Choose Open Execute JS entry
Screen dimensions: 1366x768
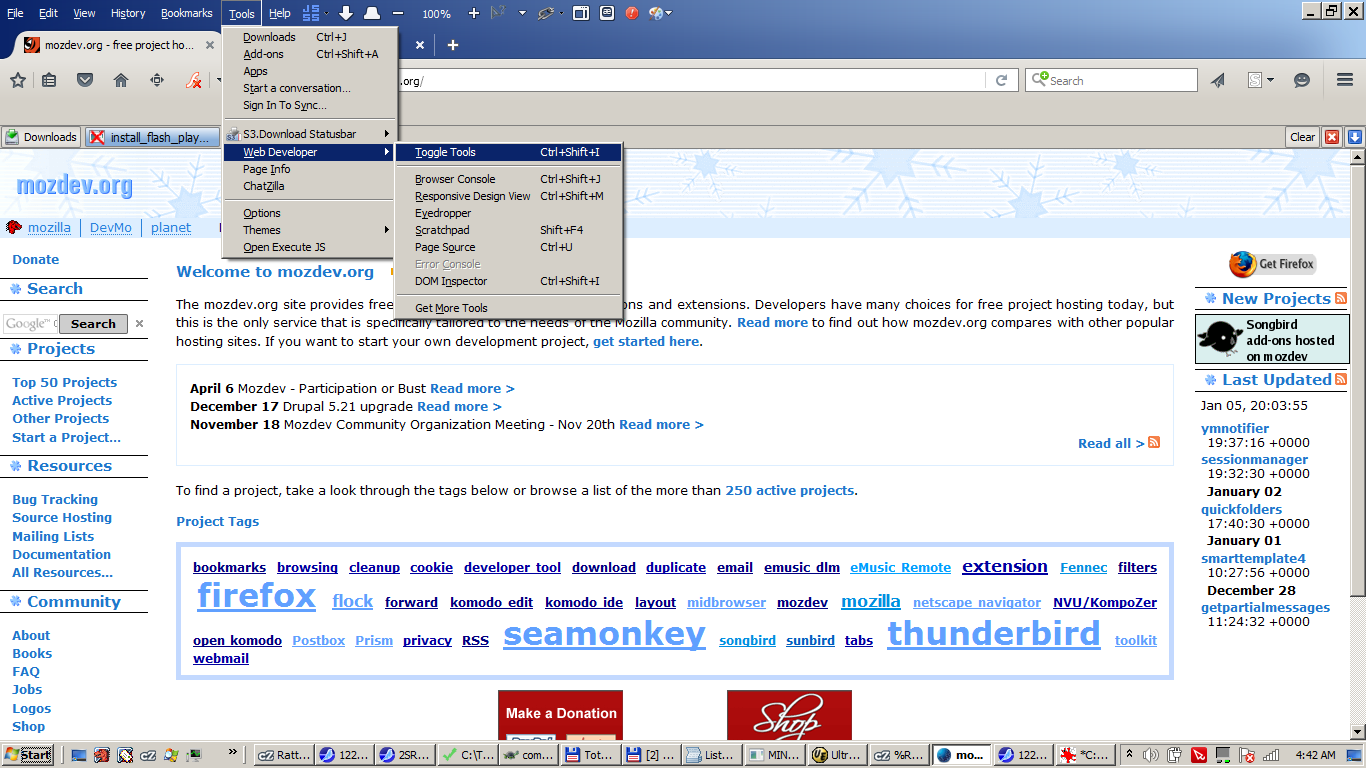coord(309,247)
